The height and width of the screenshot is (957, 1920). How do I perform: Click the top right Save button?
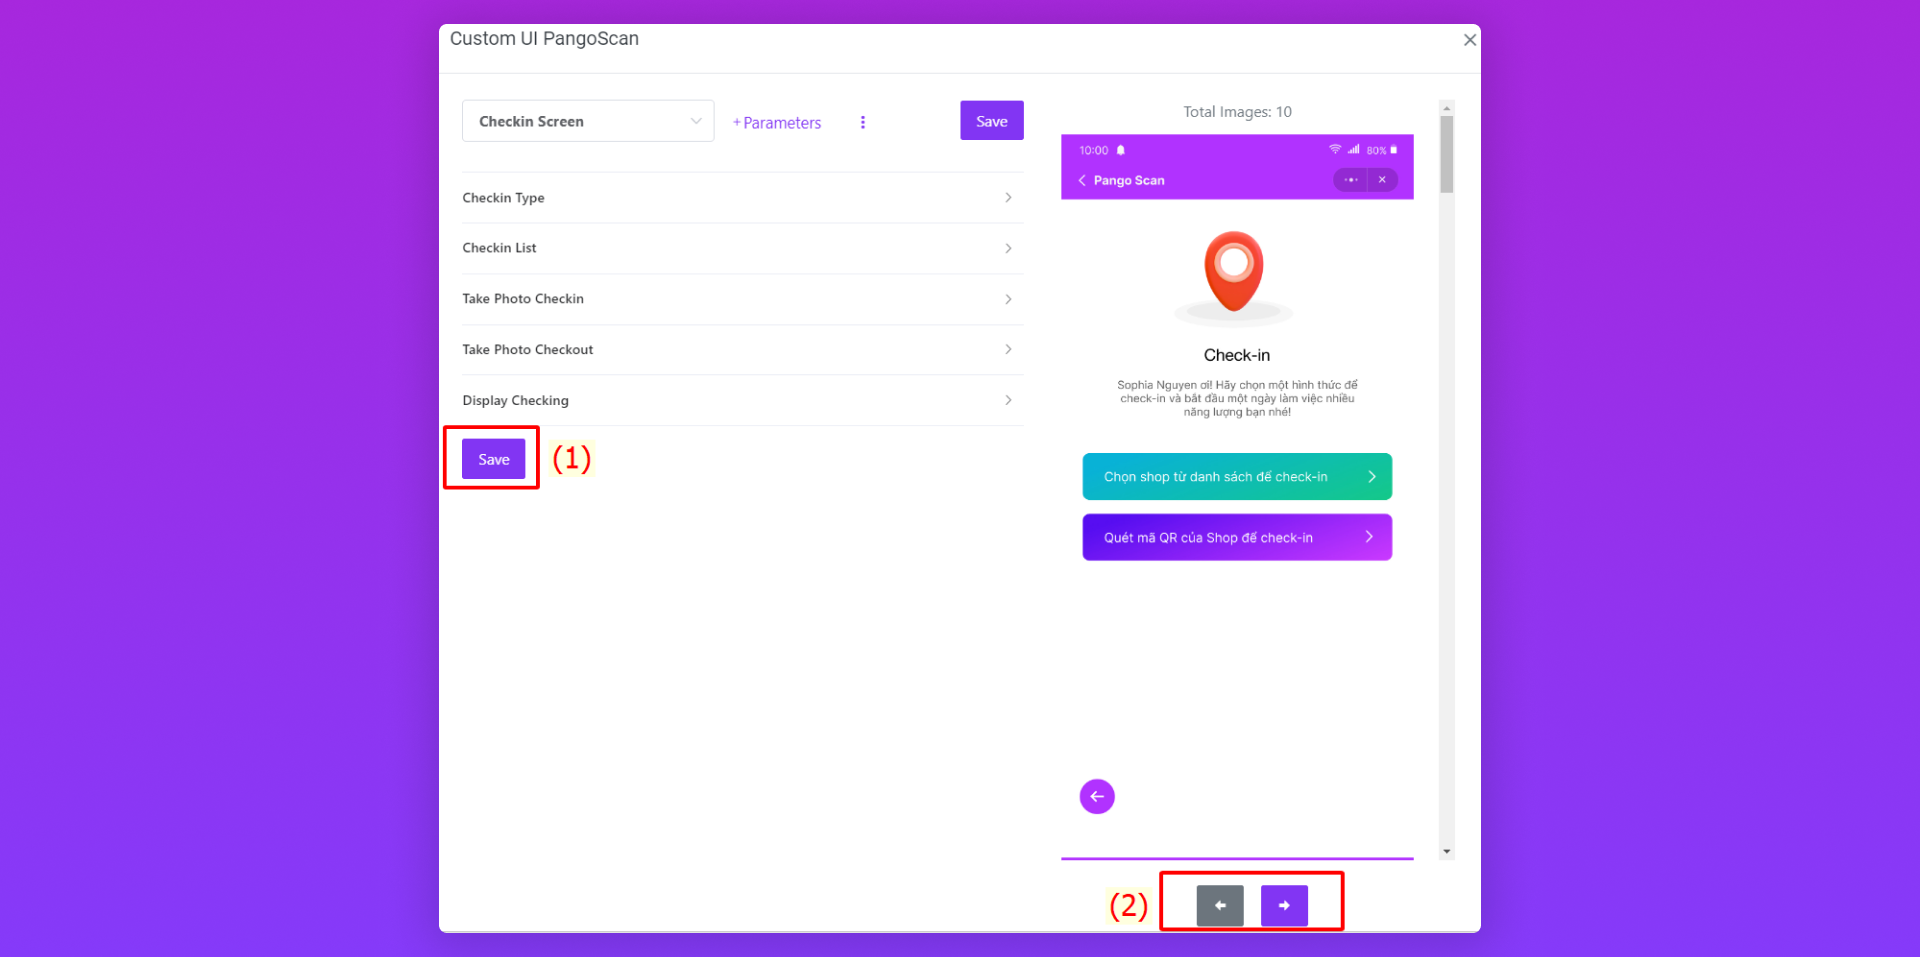(x=991, y=121)
